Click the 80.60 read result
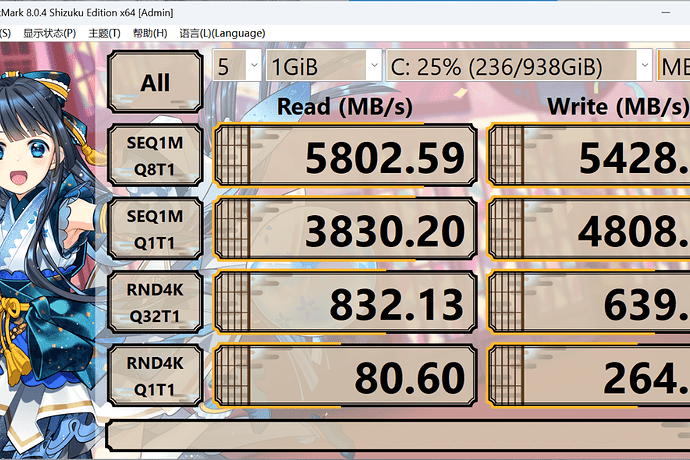 (345, 376)
